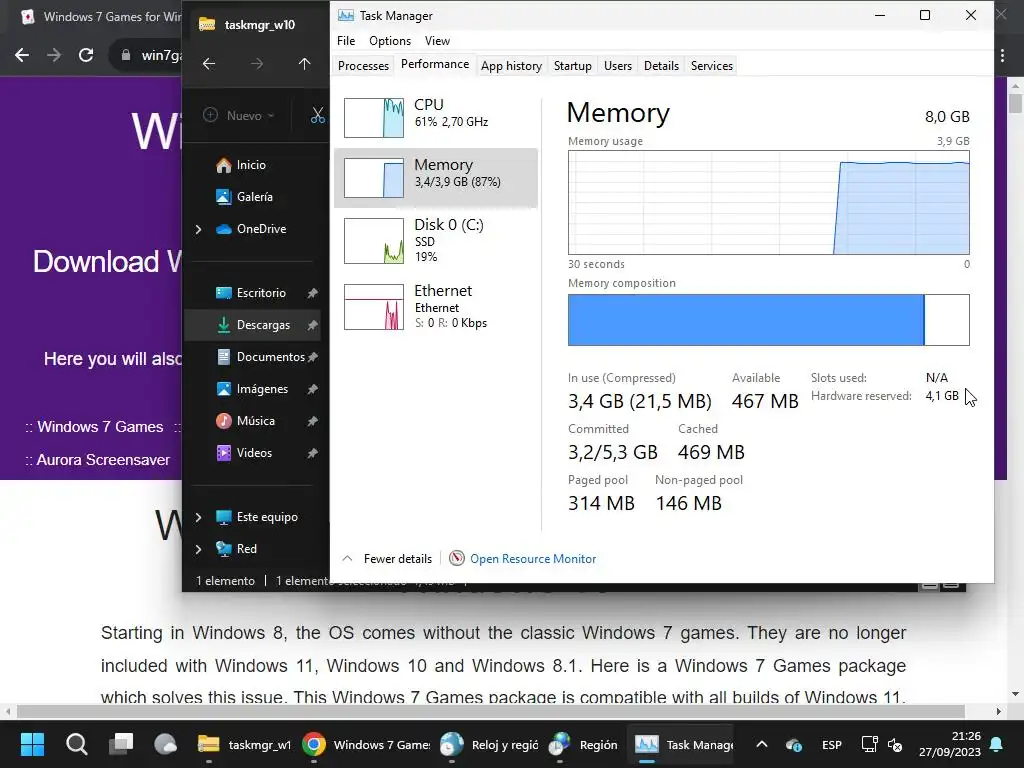Click the Open Resource Monitor link
Viewport: 1024px width, 768px height.
click(533, 559)
